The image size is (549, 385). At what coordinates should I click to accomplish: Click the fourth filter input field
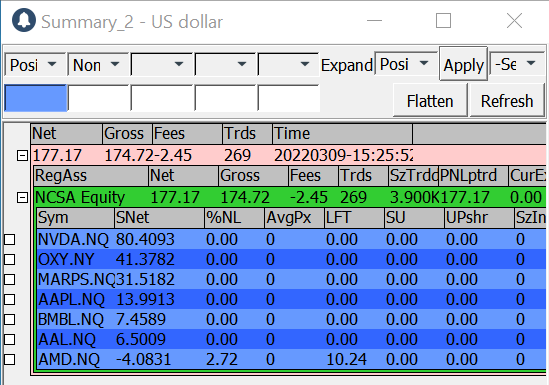(x=225, y=98)
